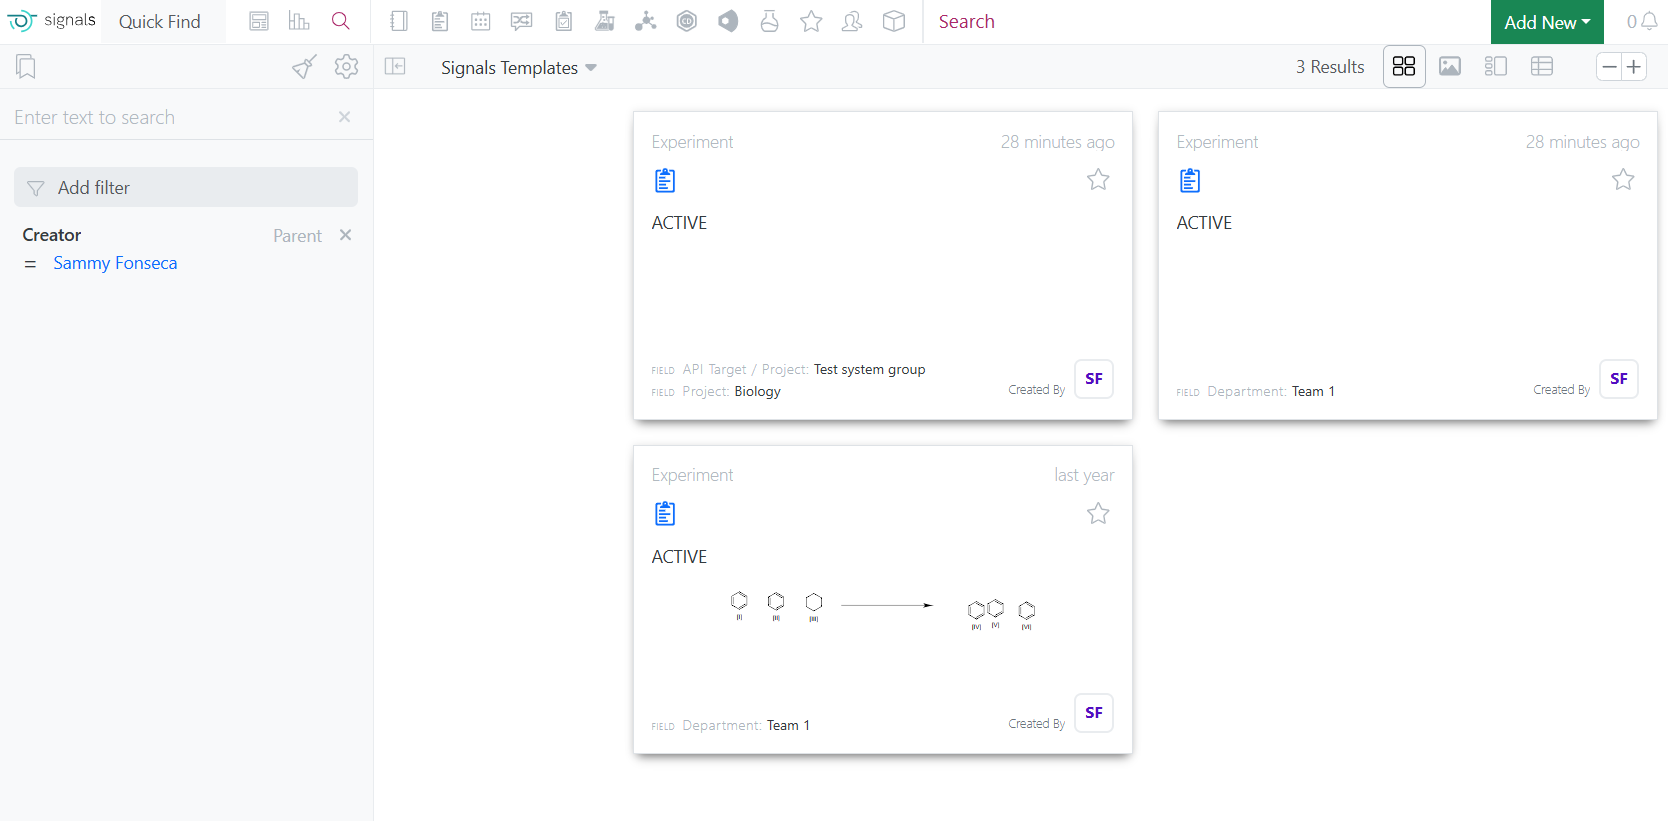Viewport: 1668px width, 821px height.
Task: Click the Creator filter label
Action: point(52,235)
